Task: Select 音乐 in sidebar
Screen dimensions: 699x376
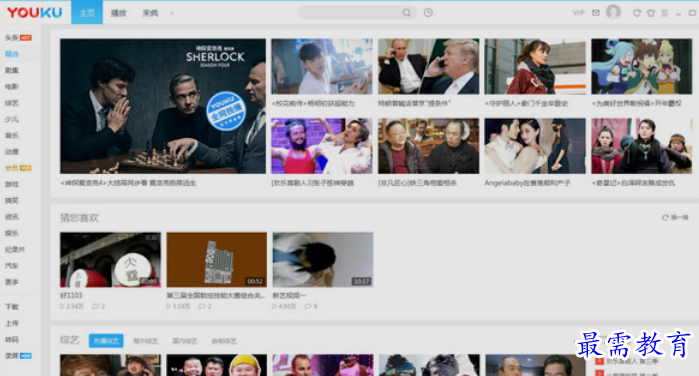Action: click(x=12, y=135)
